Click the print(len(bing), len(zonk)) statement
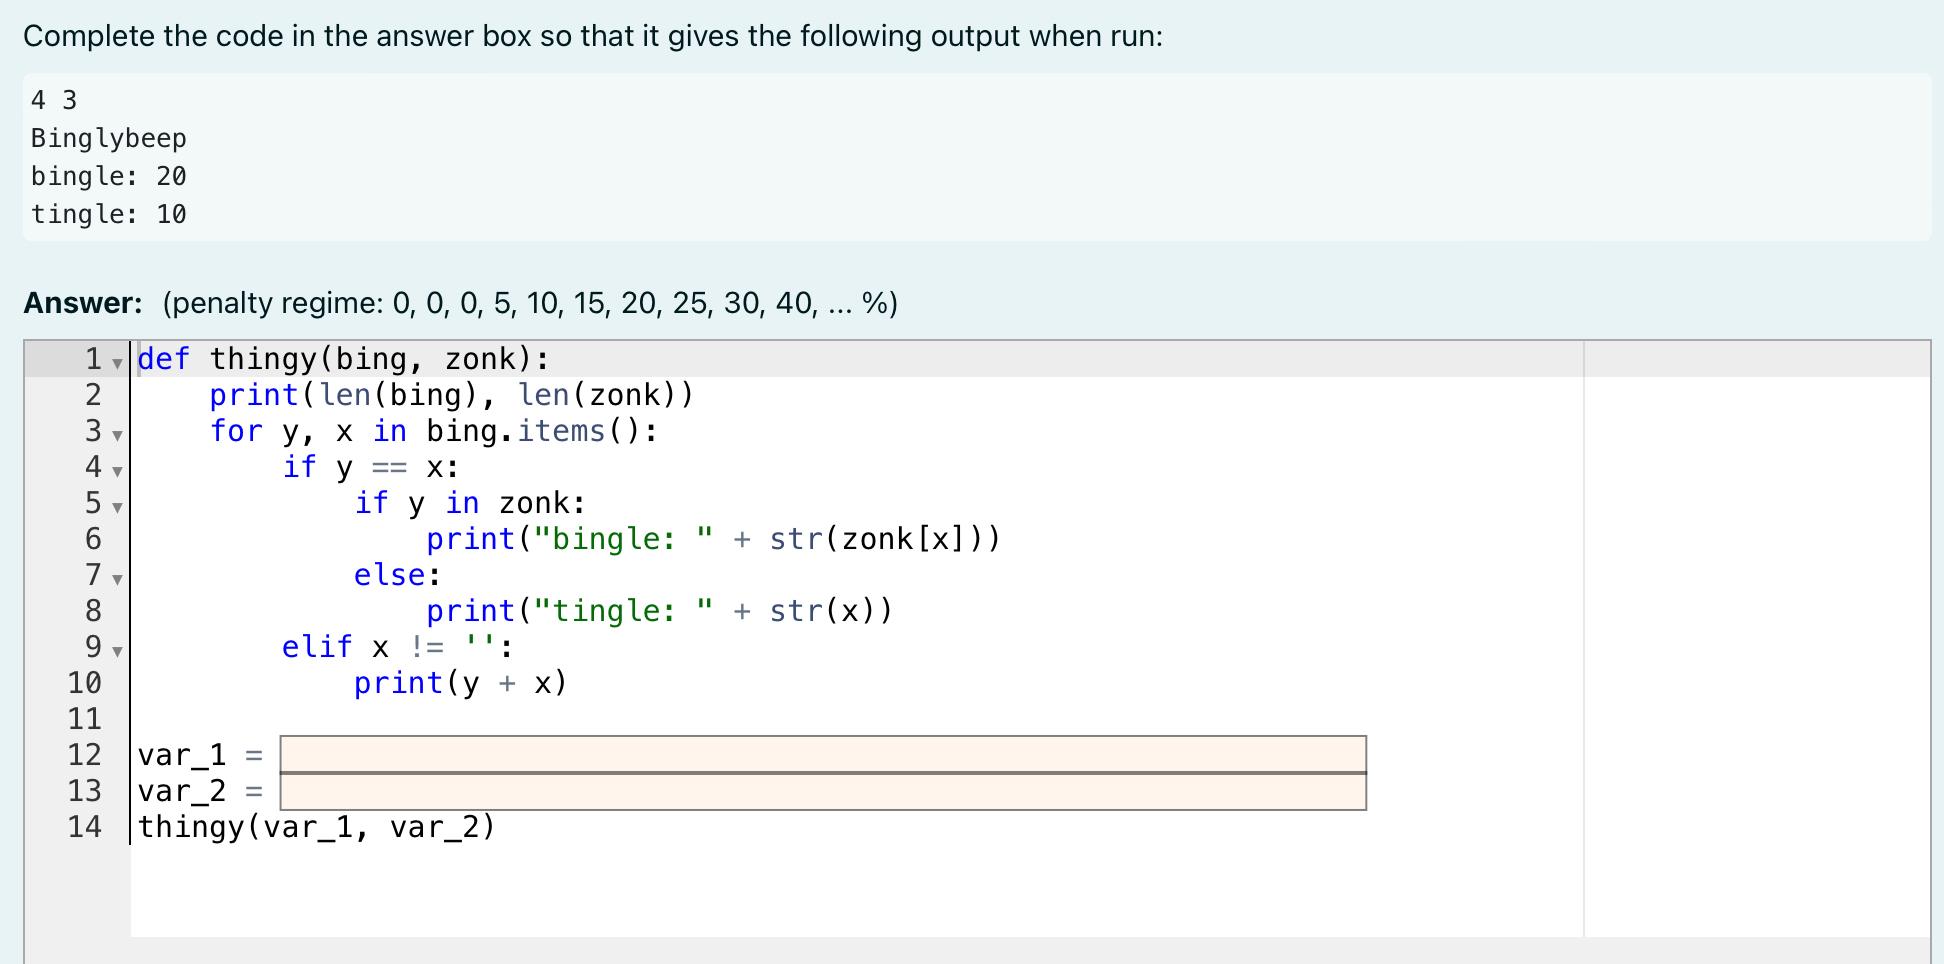 pos(450,394)
